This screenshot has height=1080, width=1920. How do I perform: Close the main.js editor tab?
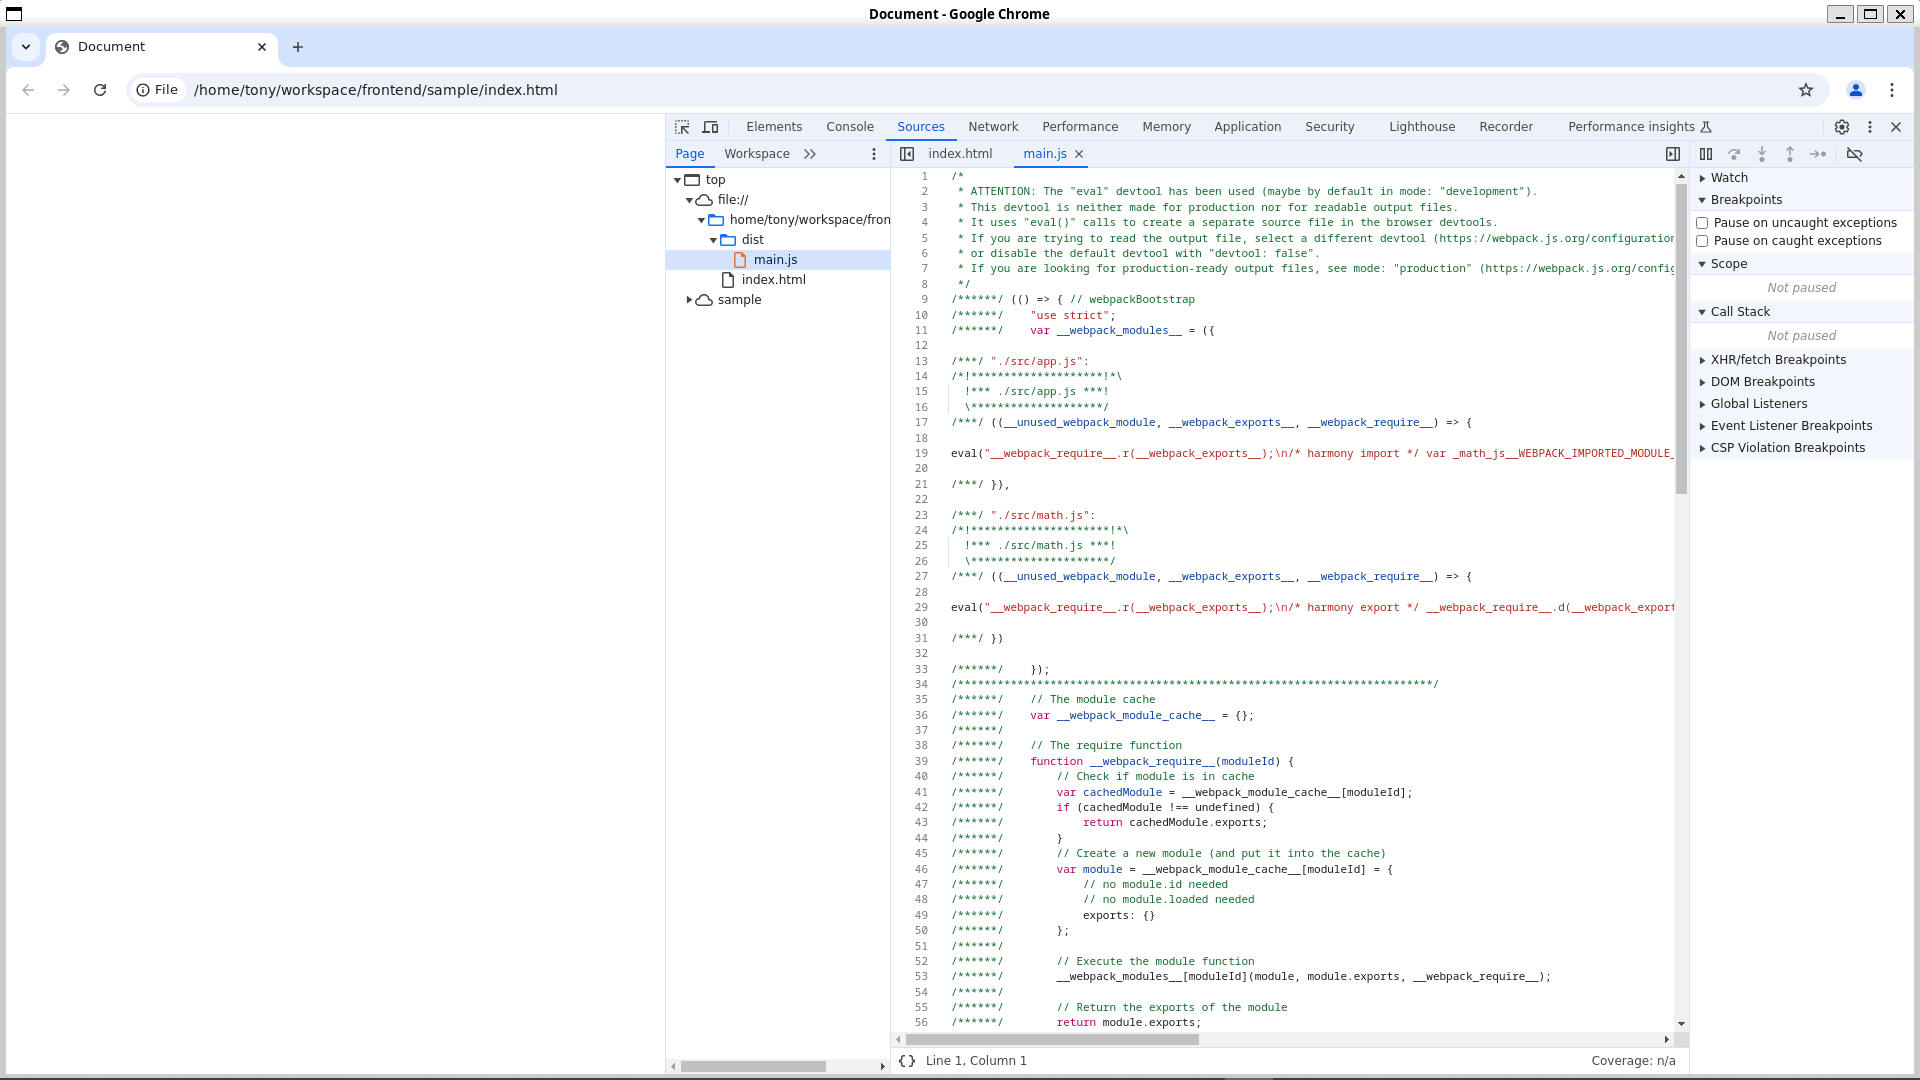point(1079,154)
